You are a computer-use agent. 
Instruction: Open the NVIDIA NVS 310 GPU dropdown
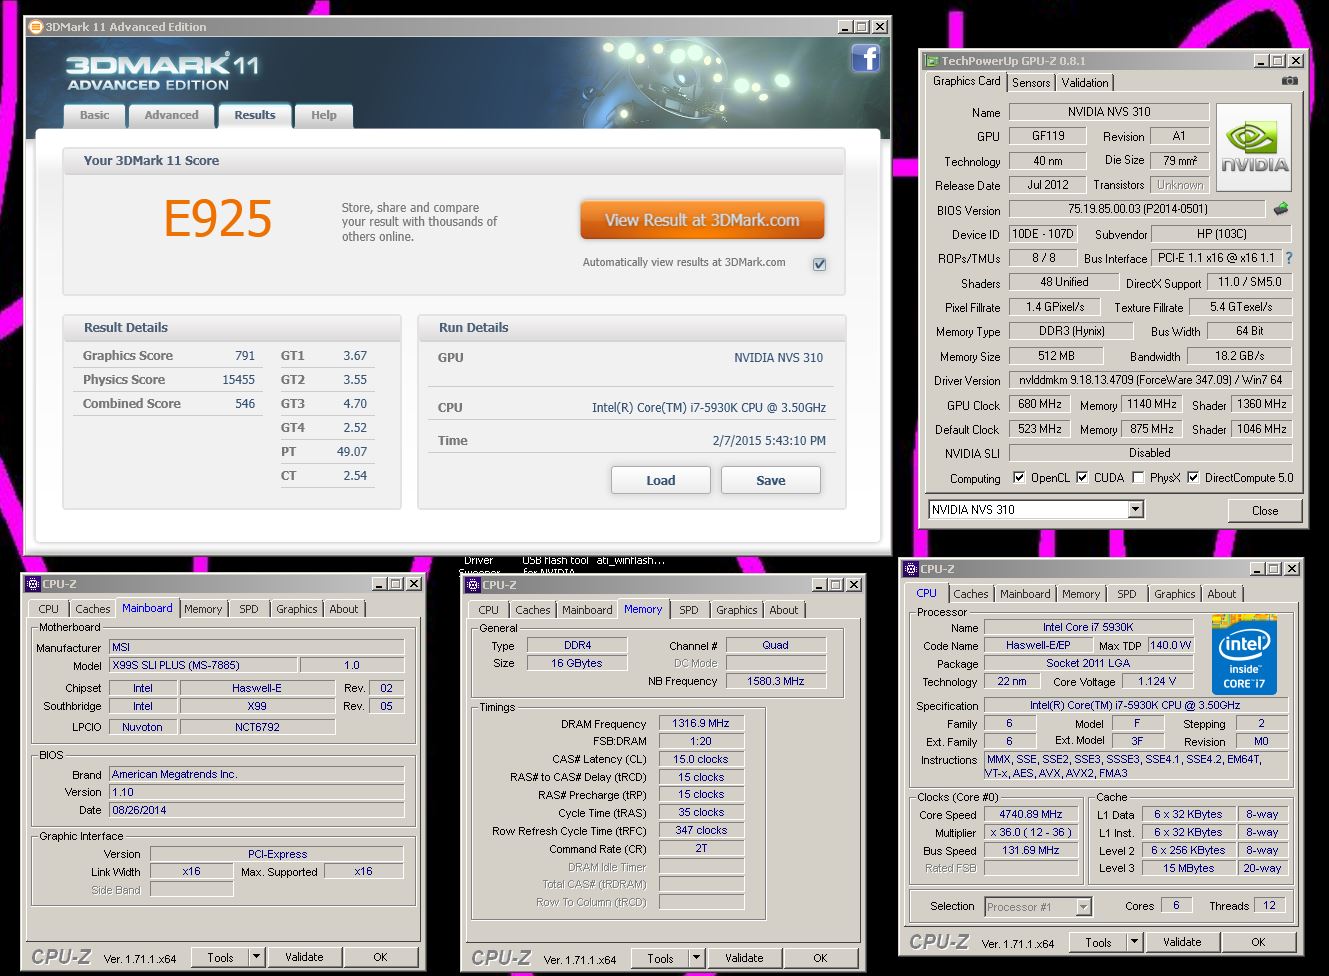[x=1135, y=510]
